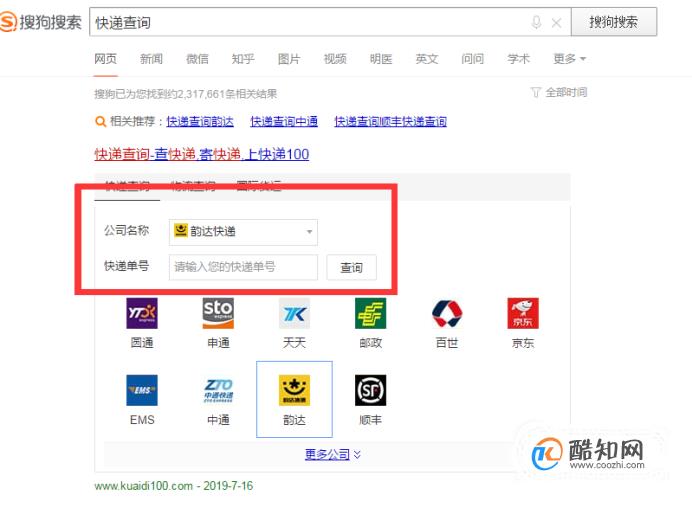Switch to the 学术 tab

[x=519, y=59]
